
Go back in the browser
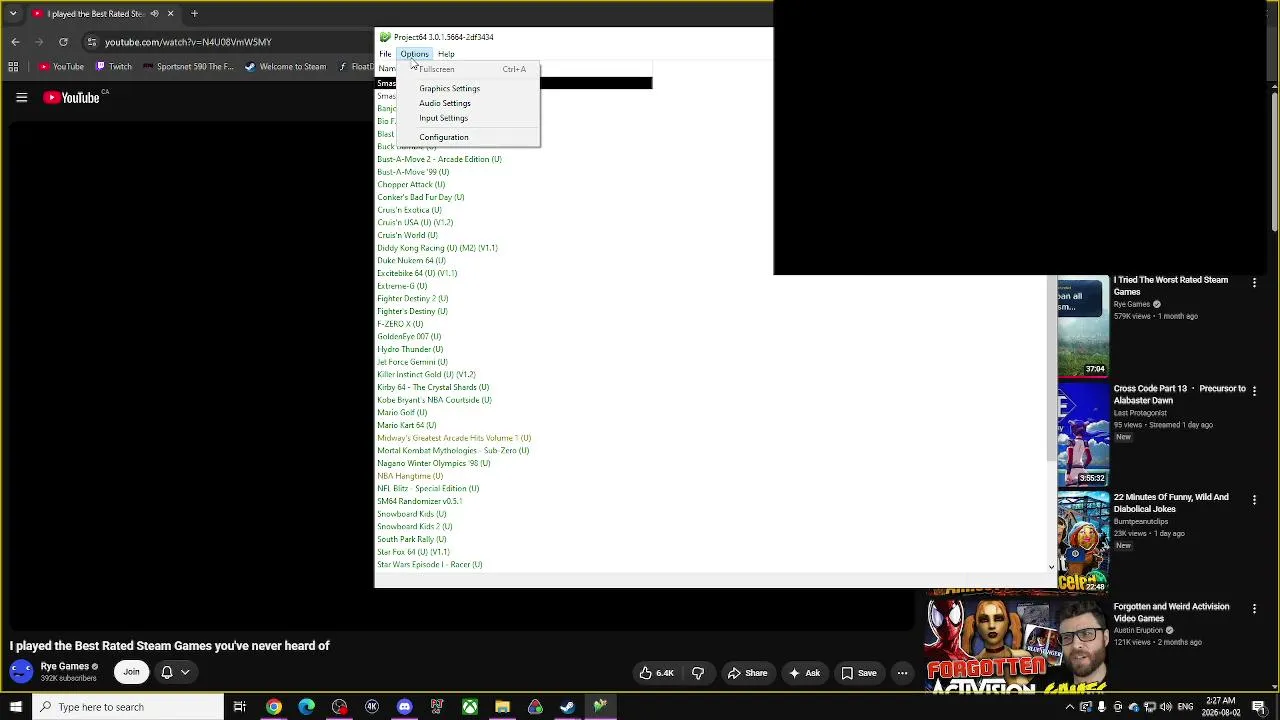[15, 42]
